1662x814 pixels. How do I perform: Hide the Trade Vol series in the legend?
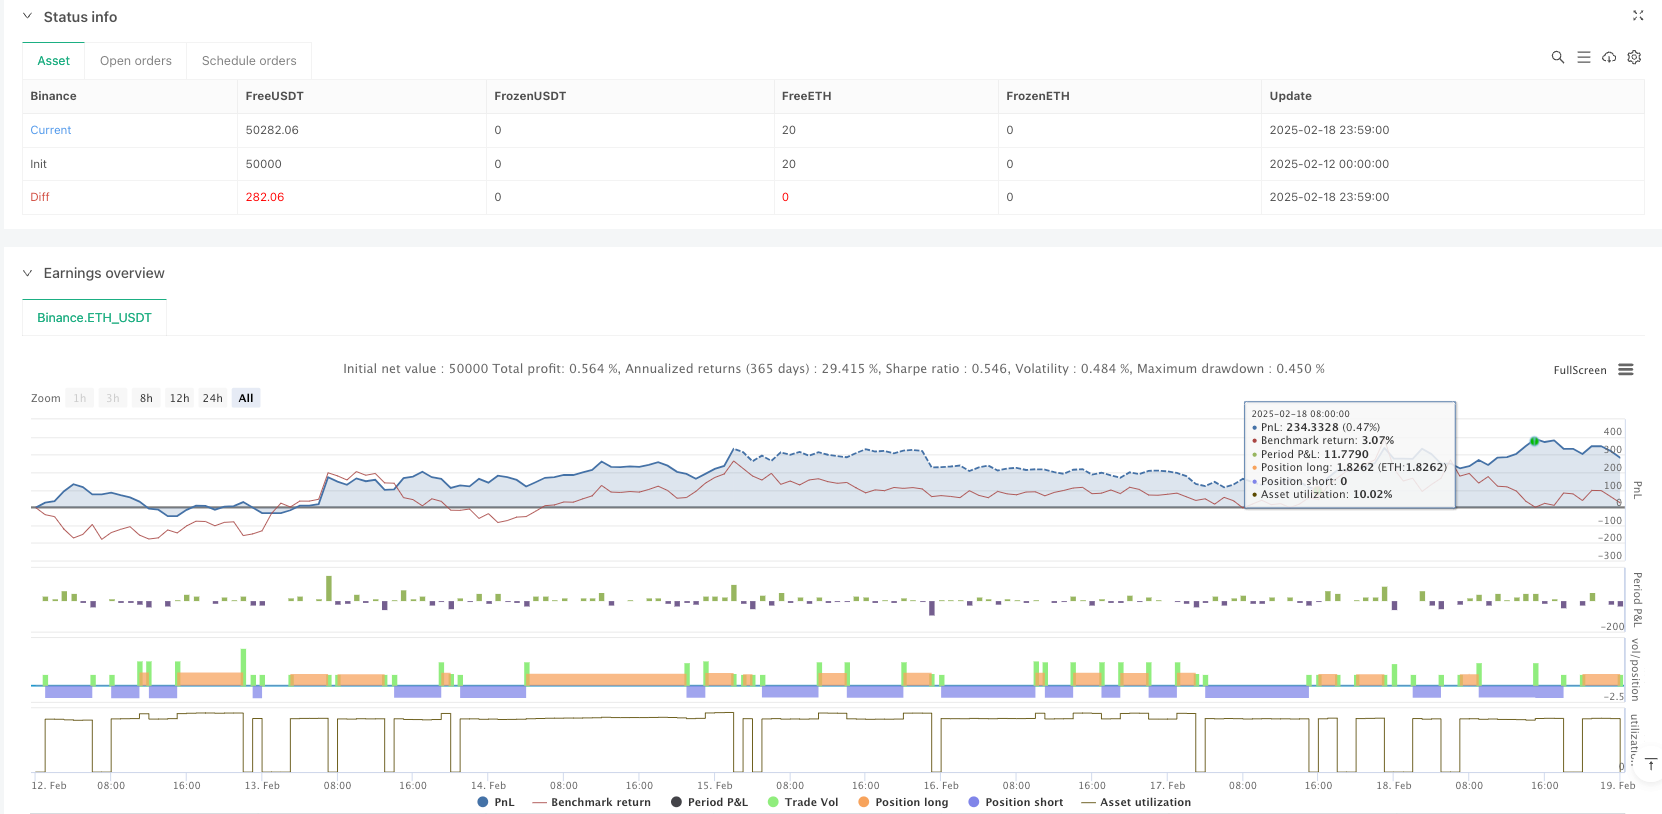[802, 802]
